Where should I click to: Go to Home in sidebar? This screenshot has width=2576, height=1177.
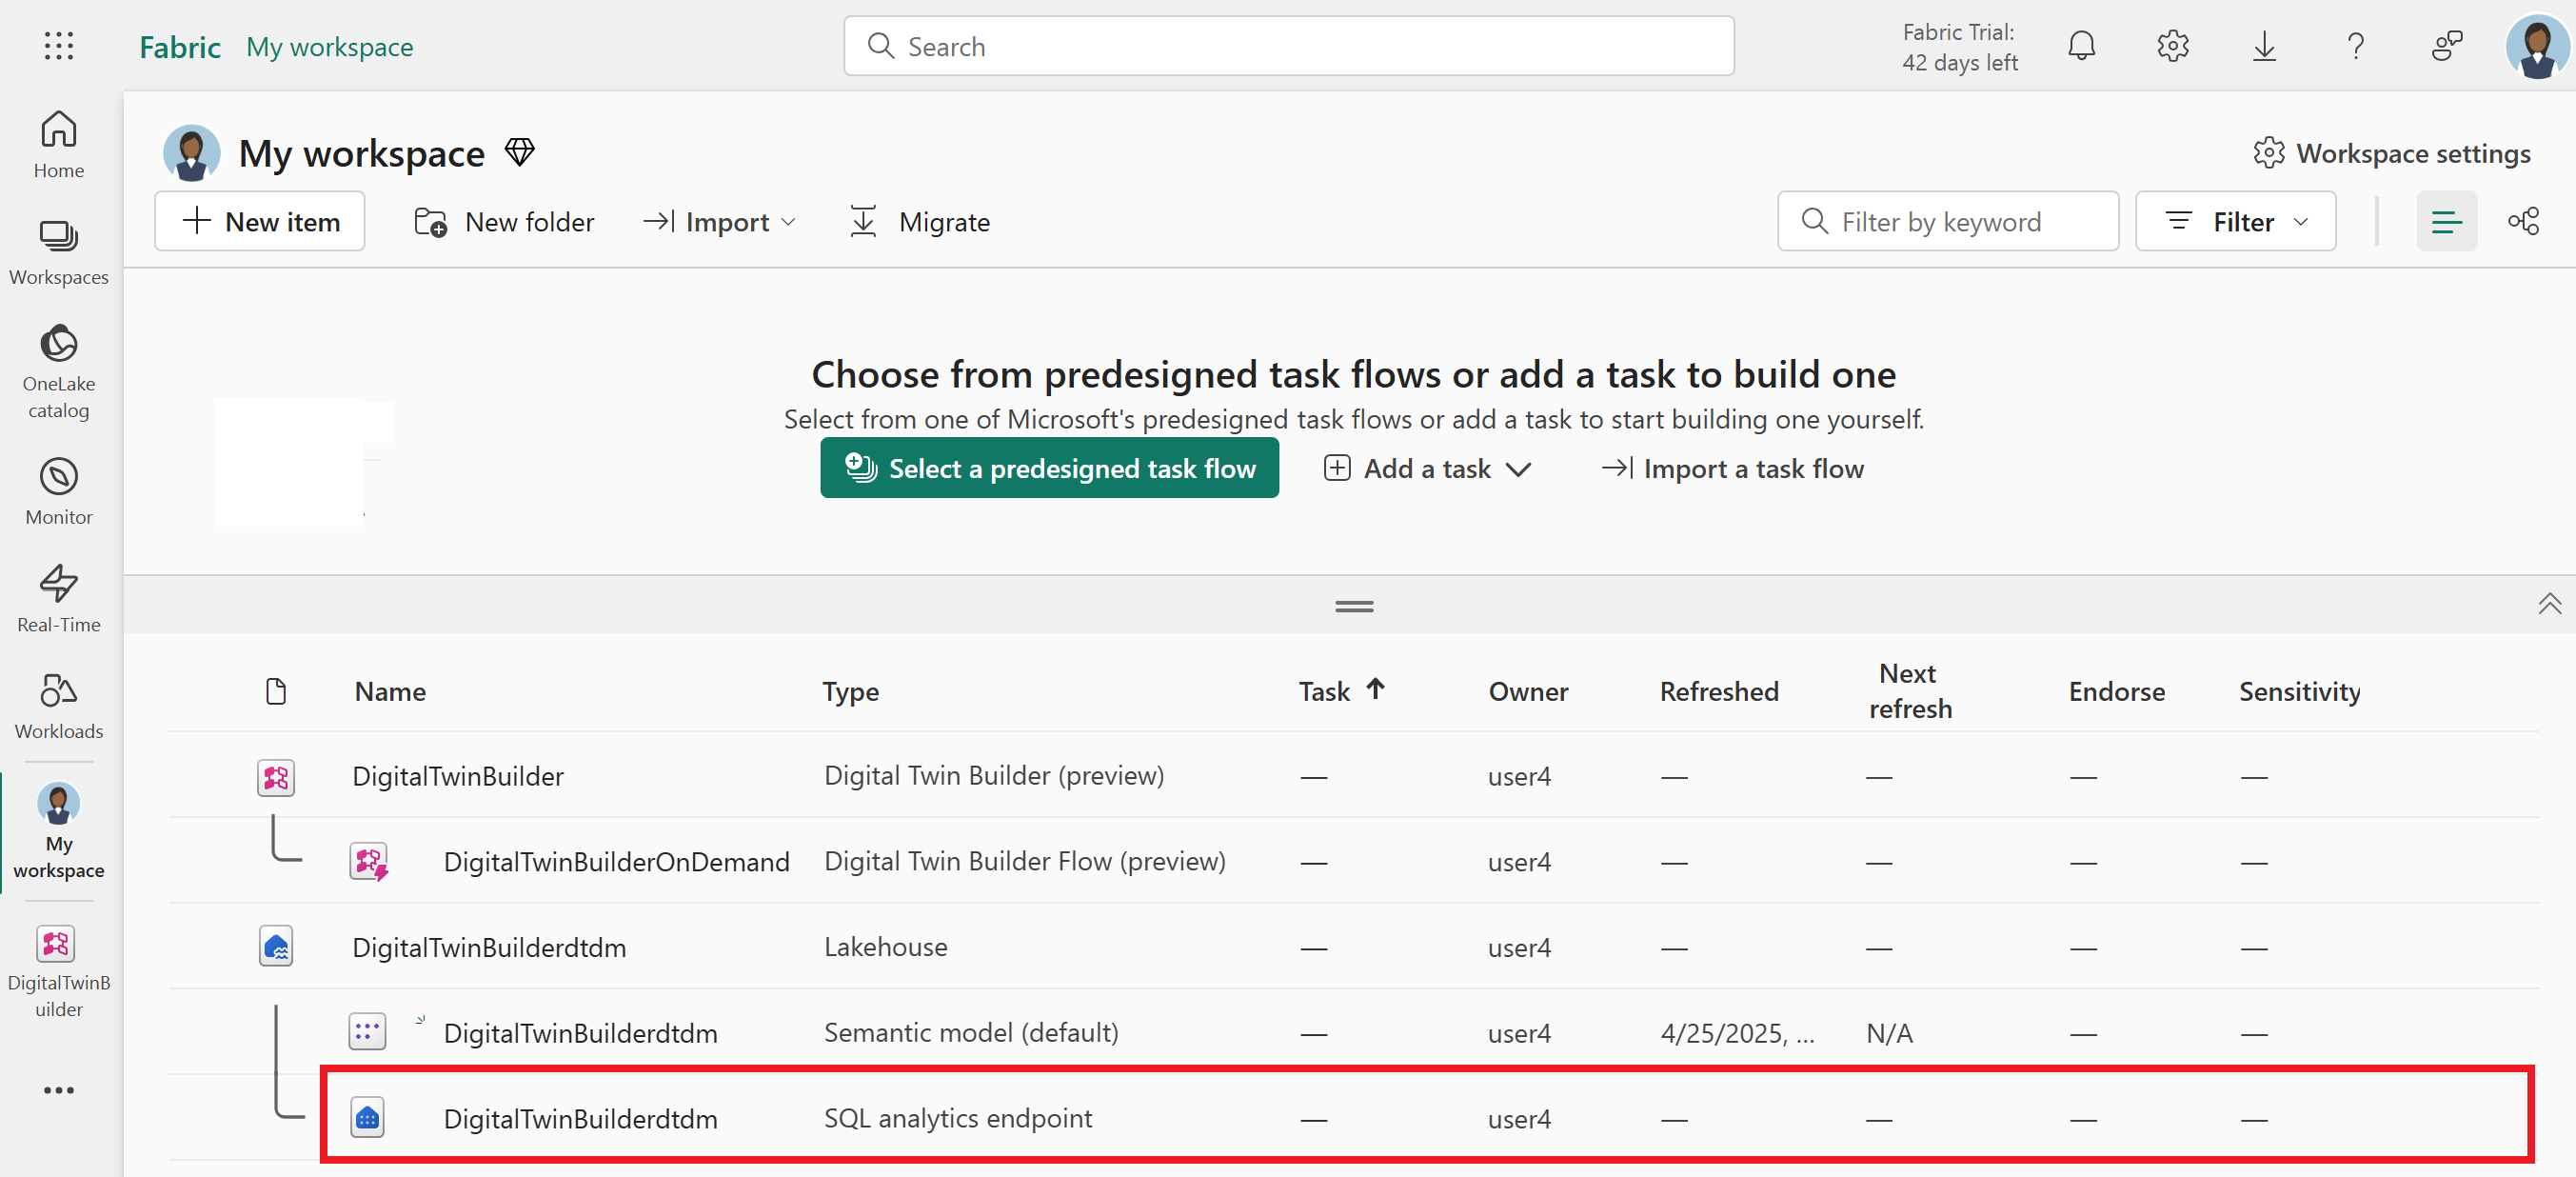[x=59, y=145]
